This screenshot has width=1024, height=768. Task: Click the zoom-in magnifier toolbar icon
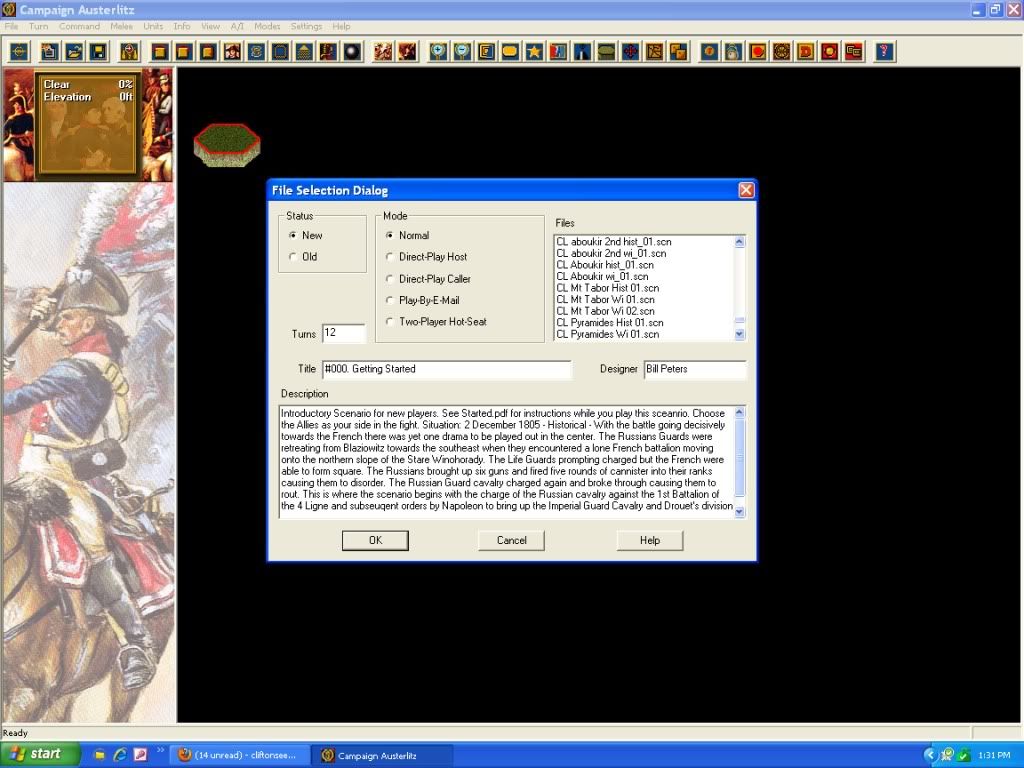[x=438, y=52]
